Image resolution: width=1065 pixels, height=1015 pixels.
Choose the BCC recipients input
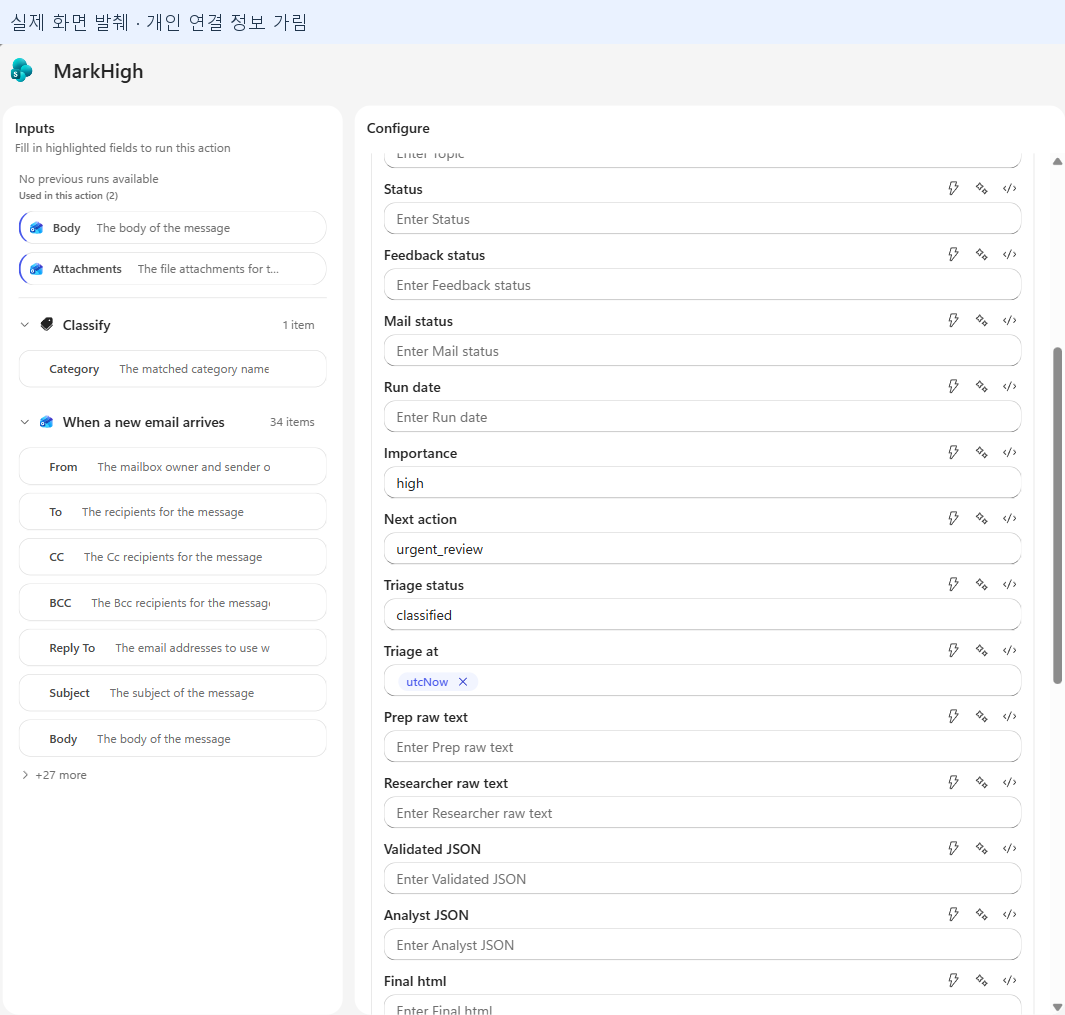coord(173,603)
